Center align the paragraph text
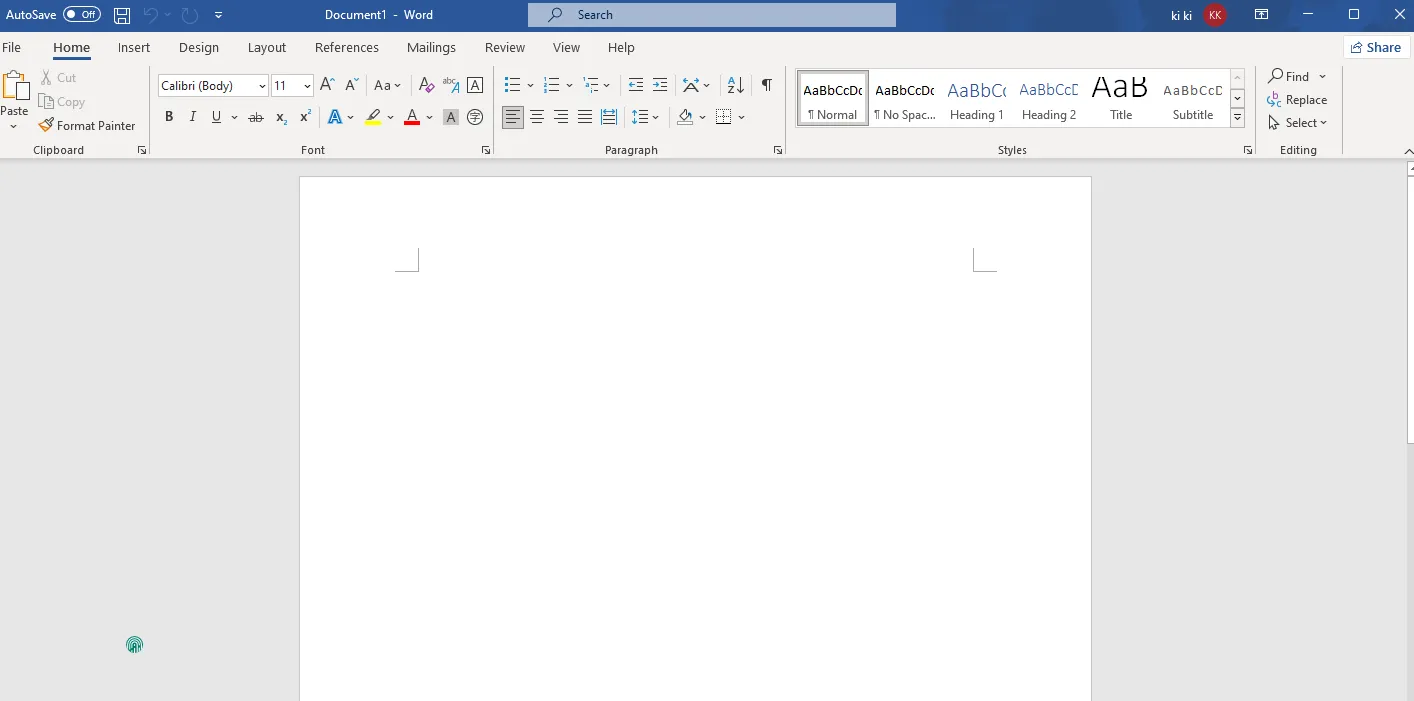1414x701 pixels. (537, 117)
